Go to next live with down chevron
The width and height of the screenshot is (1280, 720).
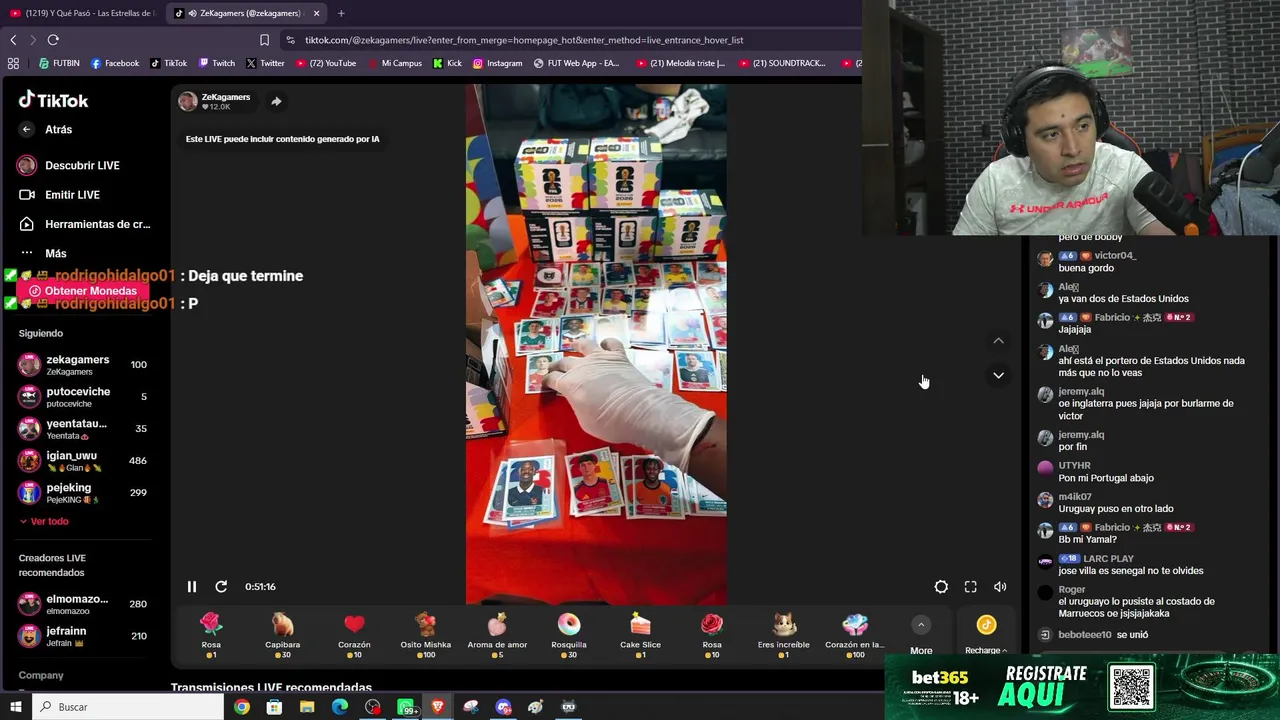[x=998, y=375]
